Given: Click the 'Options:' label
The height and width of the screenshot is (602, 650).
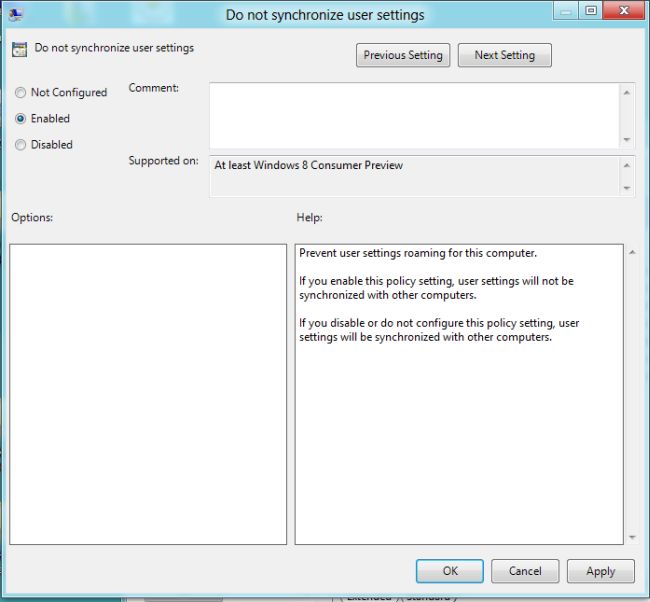Looking at the screenshot, I should (x=32, y=218).
